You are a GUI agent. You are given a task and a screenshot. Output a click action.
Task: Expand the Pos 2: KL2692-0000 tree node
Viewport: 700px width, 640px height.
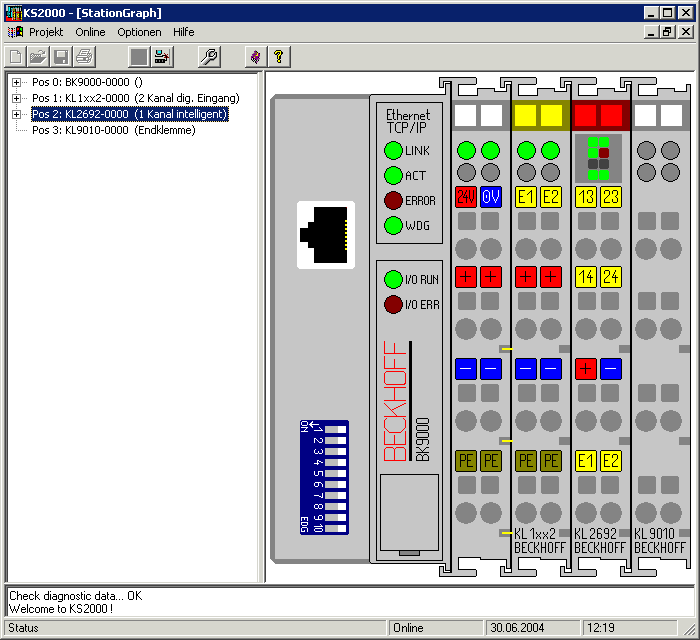click(17, 114)
